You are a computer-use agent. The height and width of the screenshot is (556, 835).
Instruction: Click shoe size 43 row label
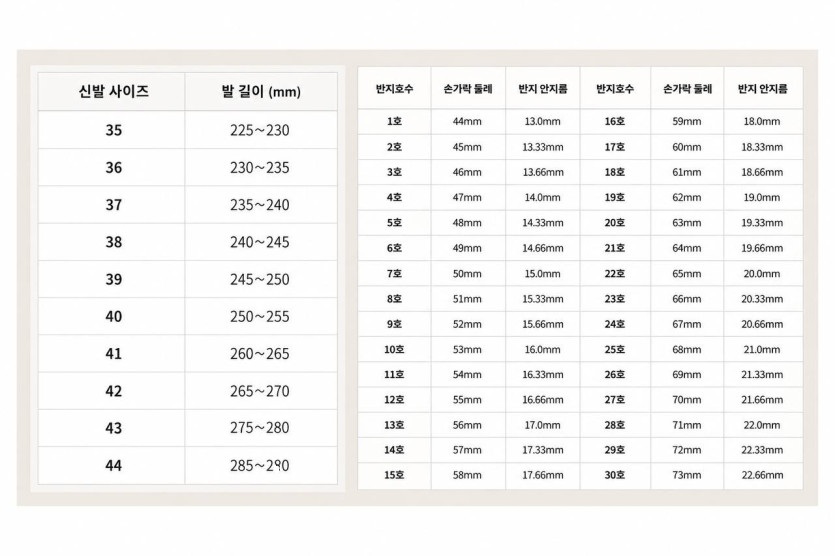111,428
